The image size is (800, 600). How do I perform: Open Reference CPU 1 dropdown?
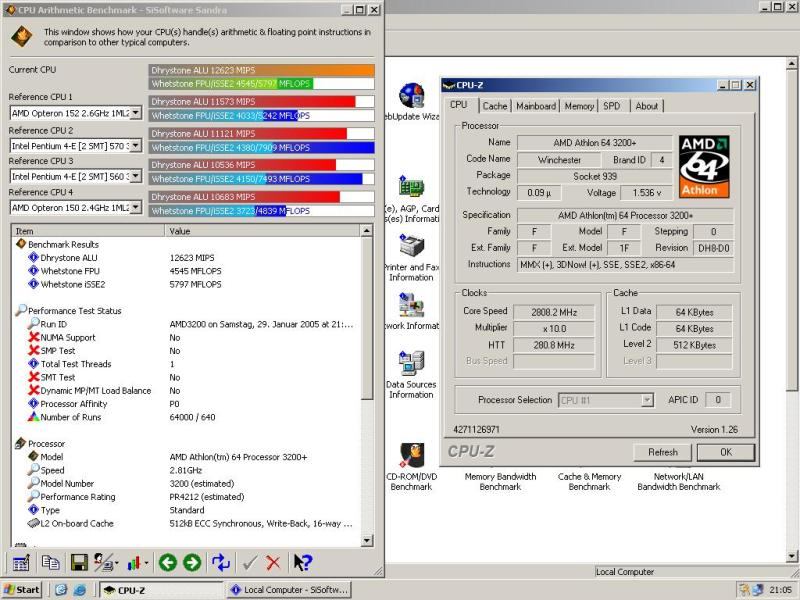[136, 113]
